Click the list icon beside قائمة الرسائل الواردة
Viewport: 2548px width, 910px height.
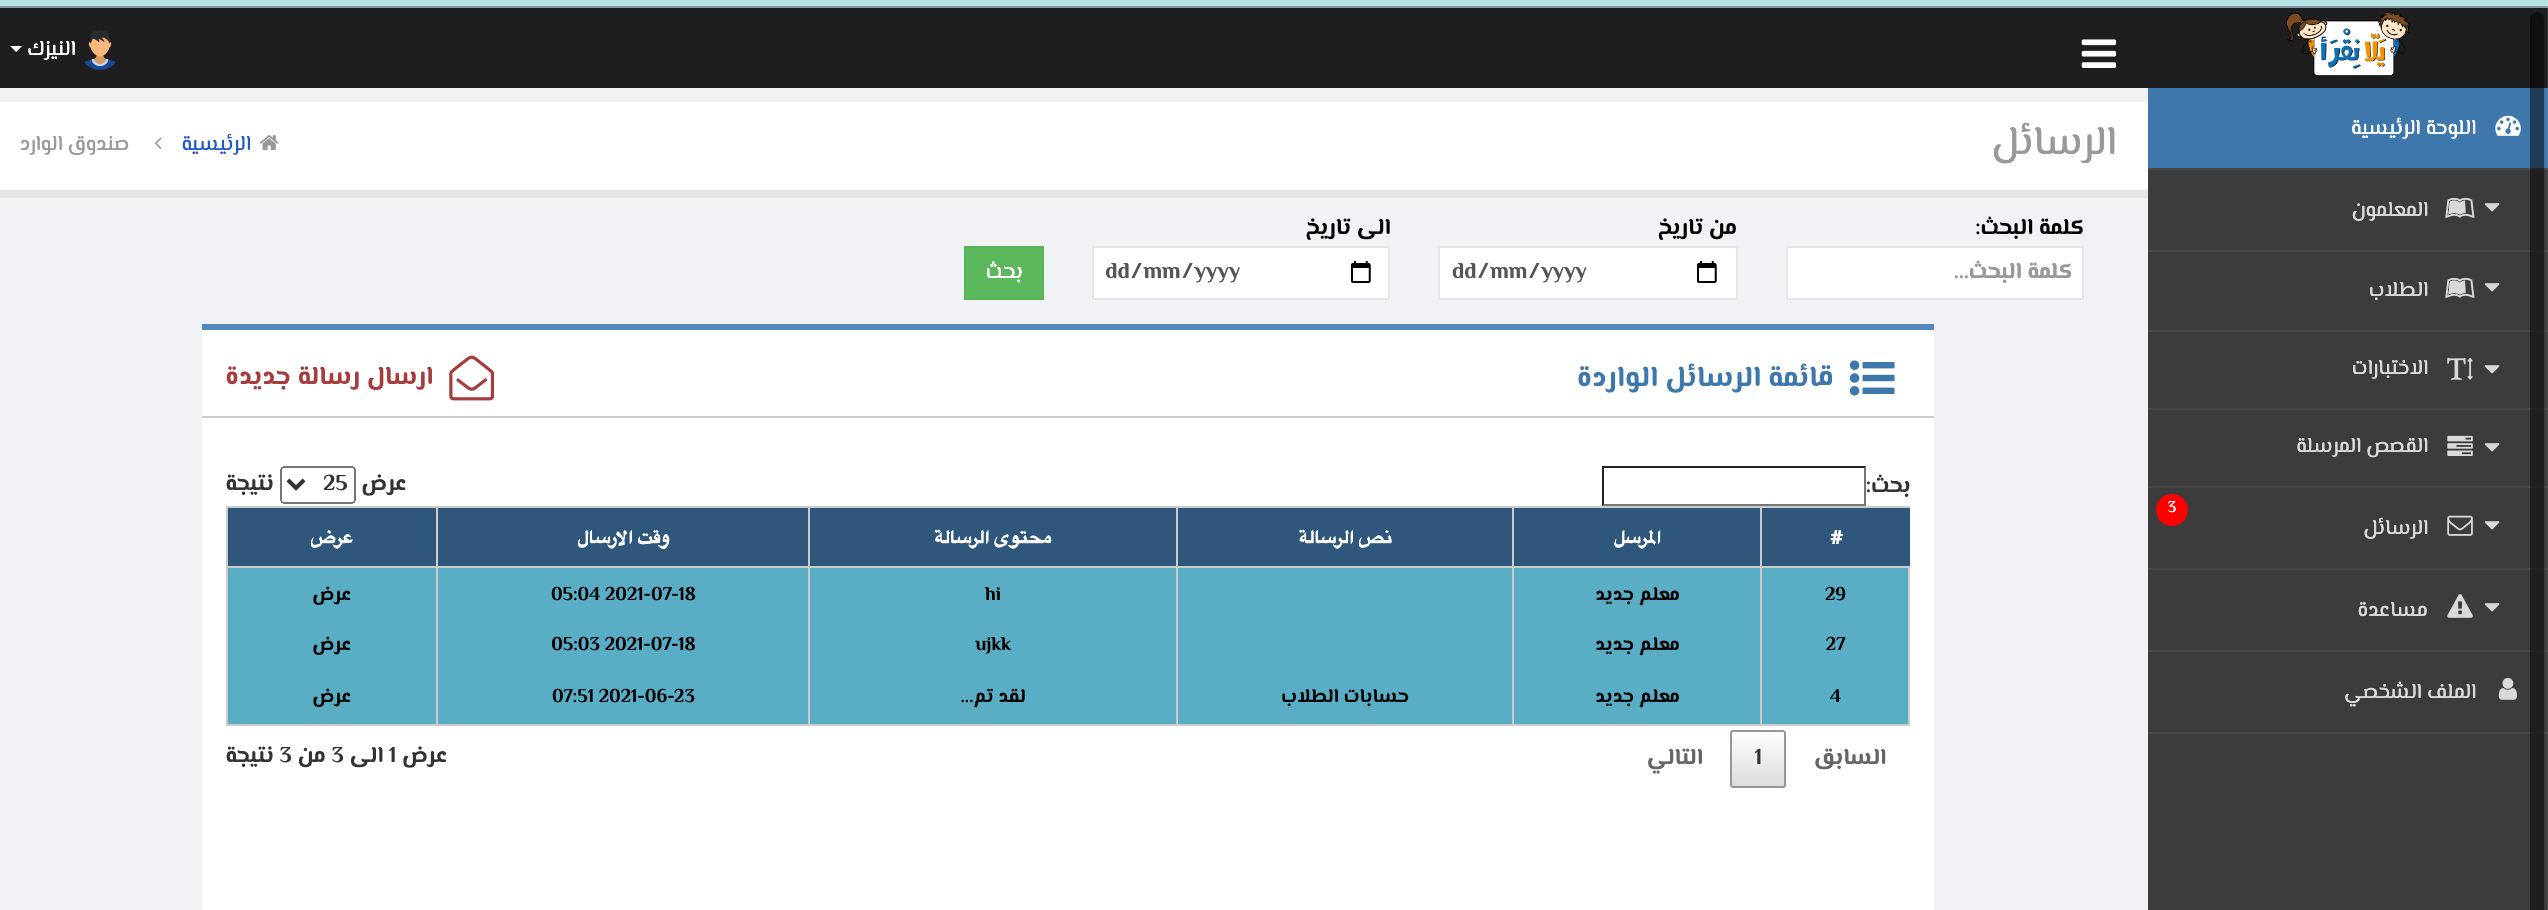point(1872,378)
